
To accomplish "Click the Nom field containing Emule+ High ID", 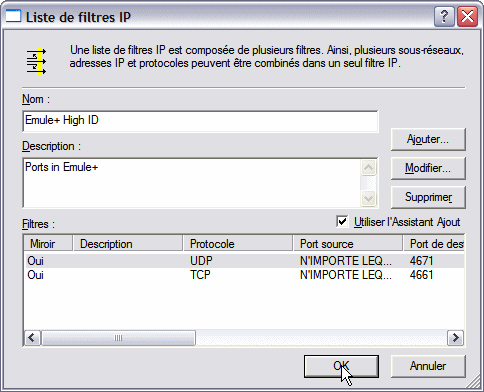I will point(200,121).
